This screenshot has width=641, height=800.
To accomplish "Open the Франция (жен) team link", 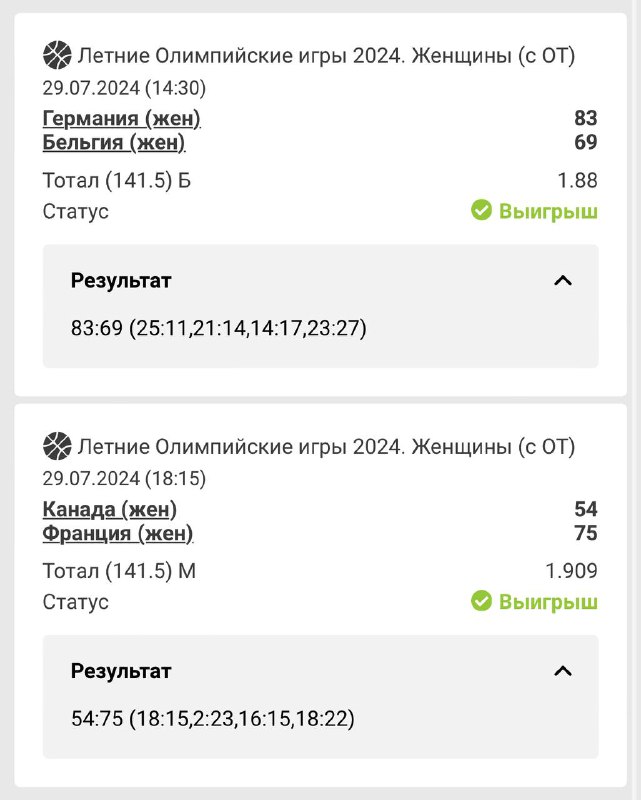I will 118,533.
